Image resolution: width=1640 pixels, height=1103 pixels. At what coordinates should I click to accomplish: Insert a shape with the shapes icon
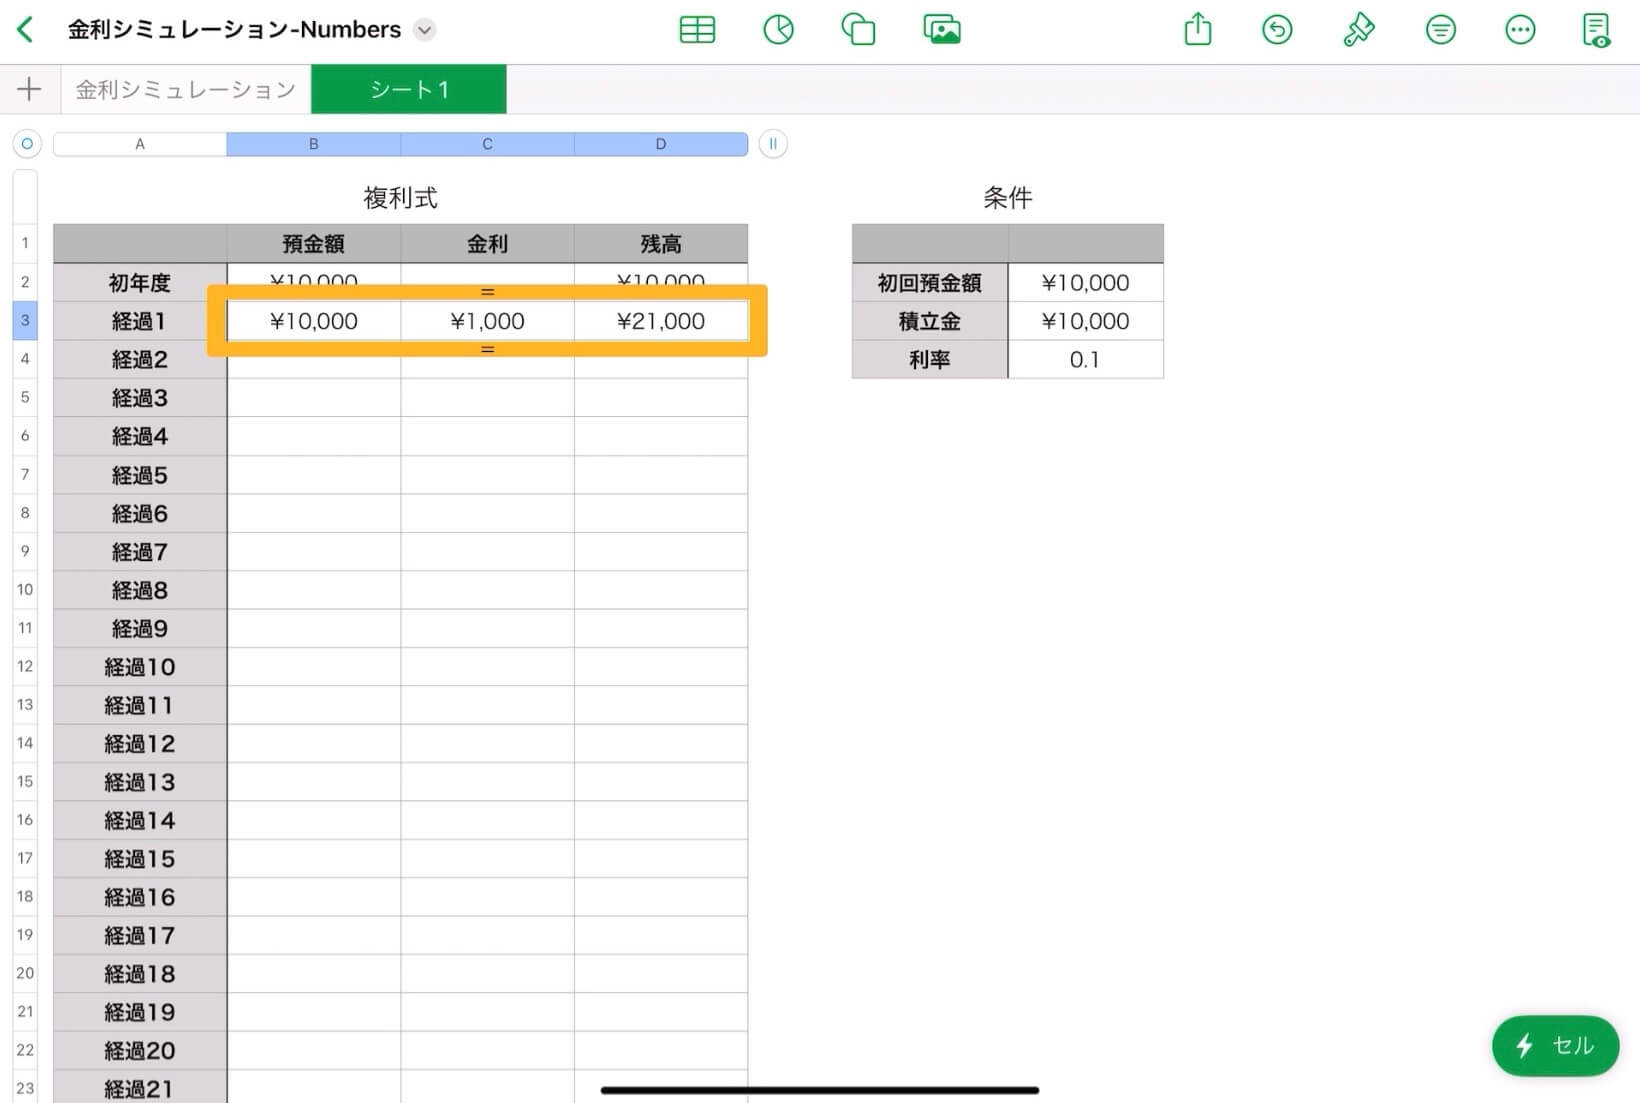(x=858, y=29)
